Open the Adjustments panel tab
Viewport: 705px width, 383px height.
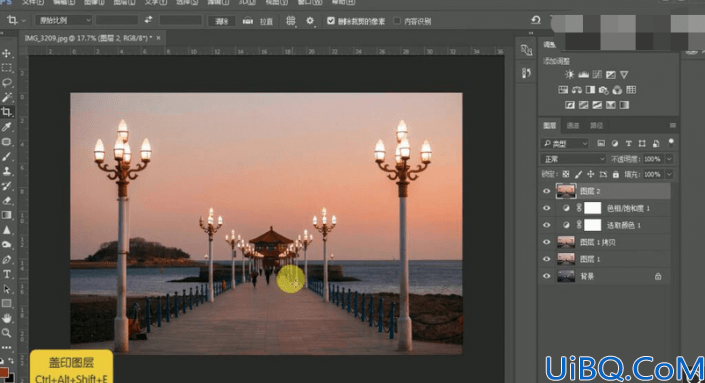549,45
